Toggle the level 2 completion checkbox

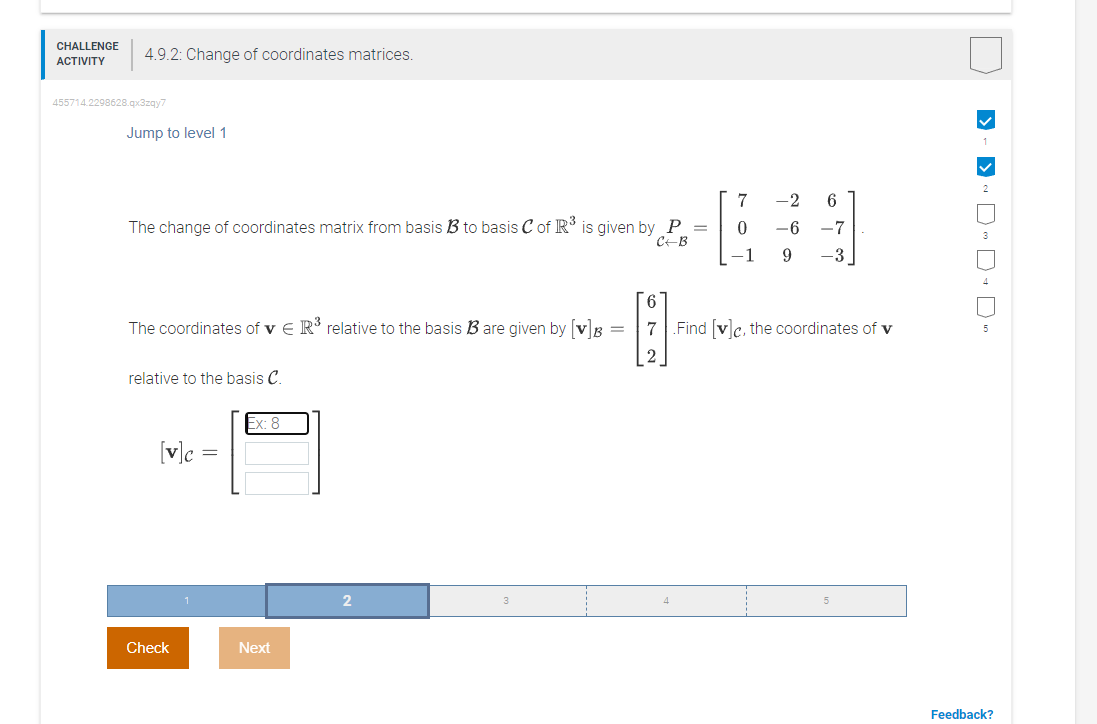[985, 166]
